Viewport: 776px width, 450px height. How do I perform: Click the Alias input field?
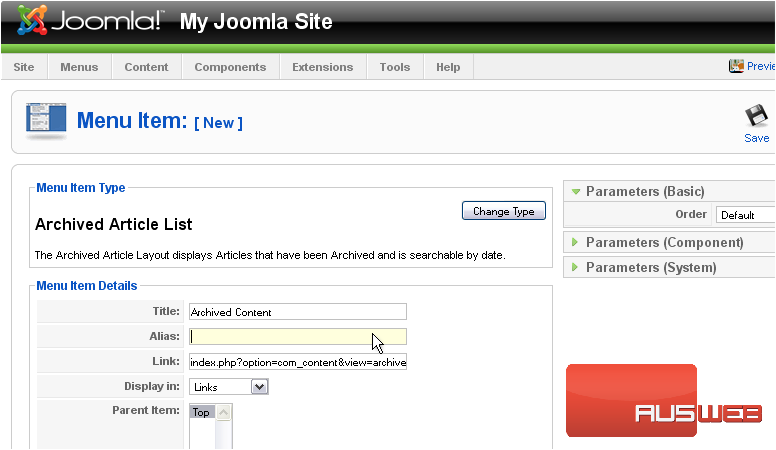point(297,337)
